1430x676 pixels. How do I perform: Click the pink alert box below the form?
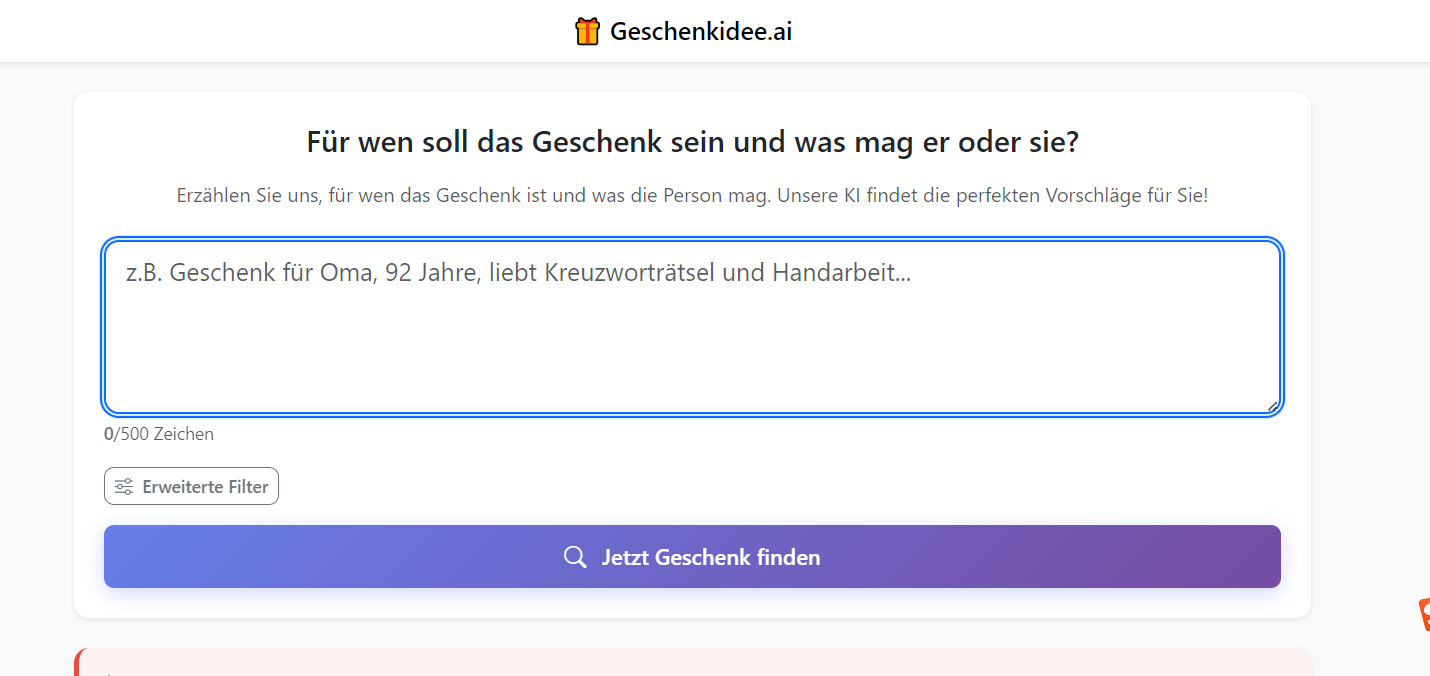692,663
